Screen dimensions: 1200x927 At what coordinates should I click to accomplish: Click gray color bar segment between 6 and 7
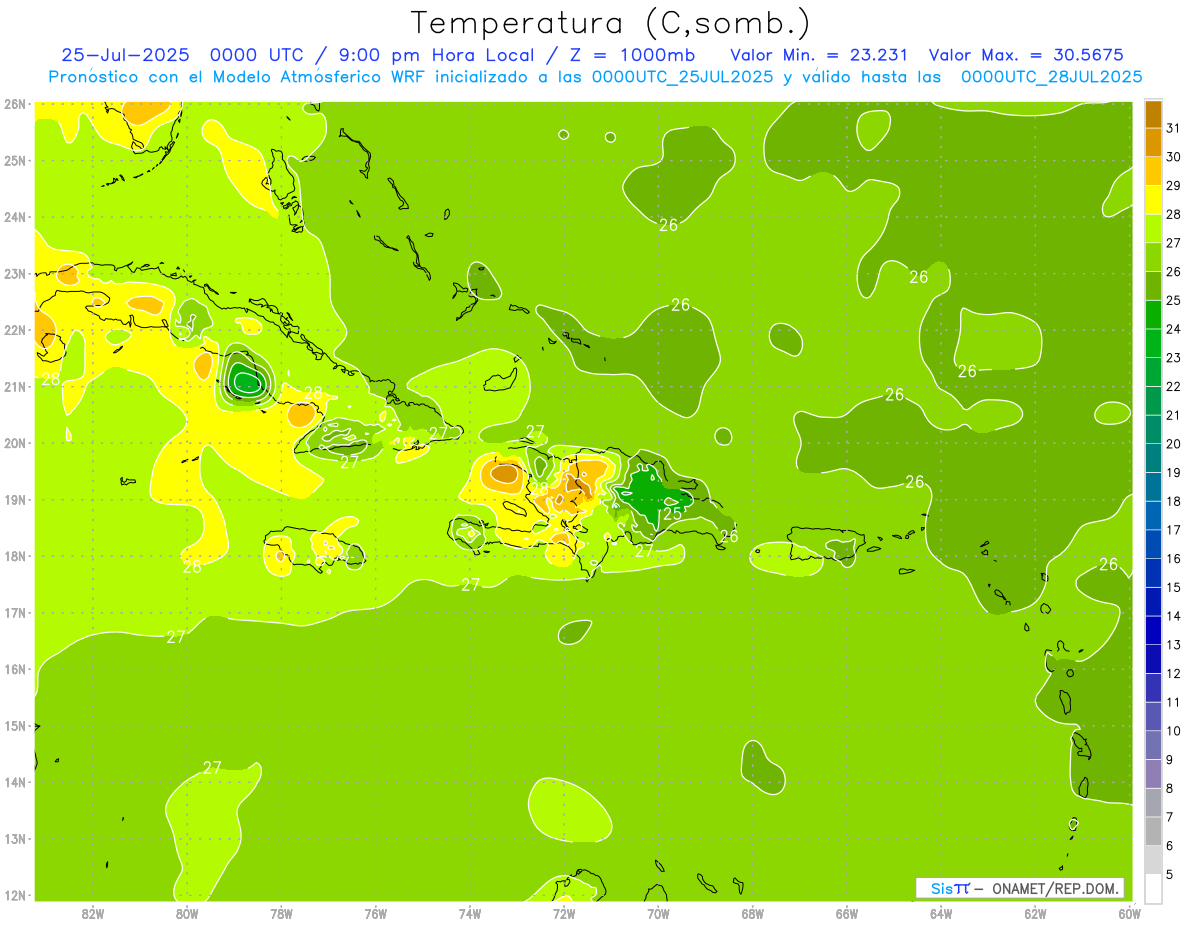point(1153,831)
